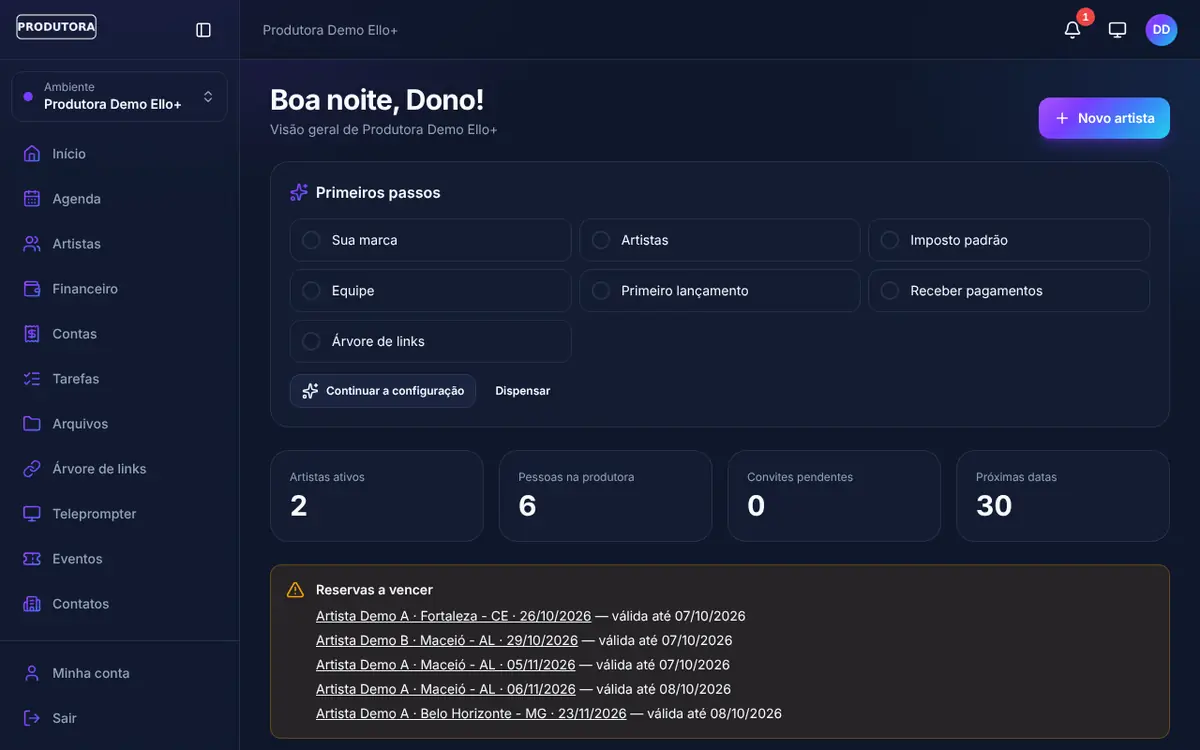Expand the Ambiente selector chevron arrows
Image resolution: width=1200 pixels, height=750 pixels.
tap(208, 96)
